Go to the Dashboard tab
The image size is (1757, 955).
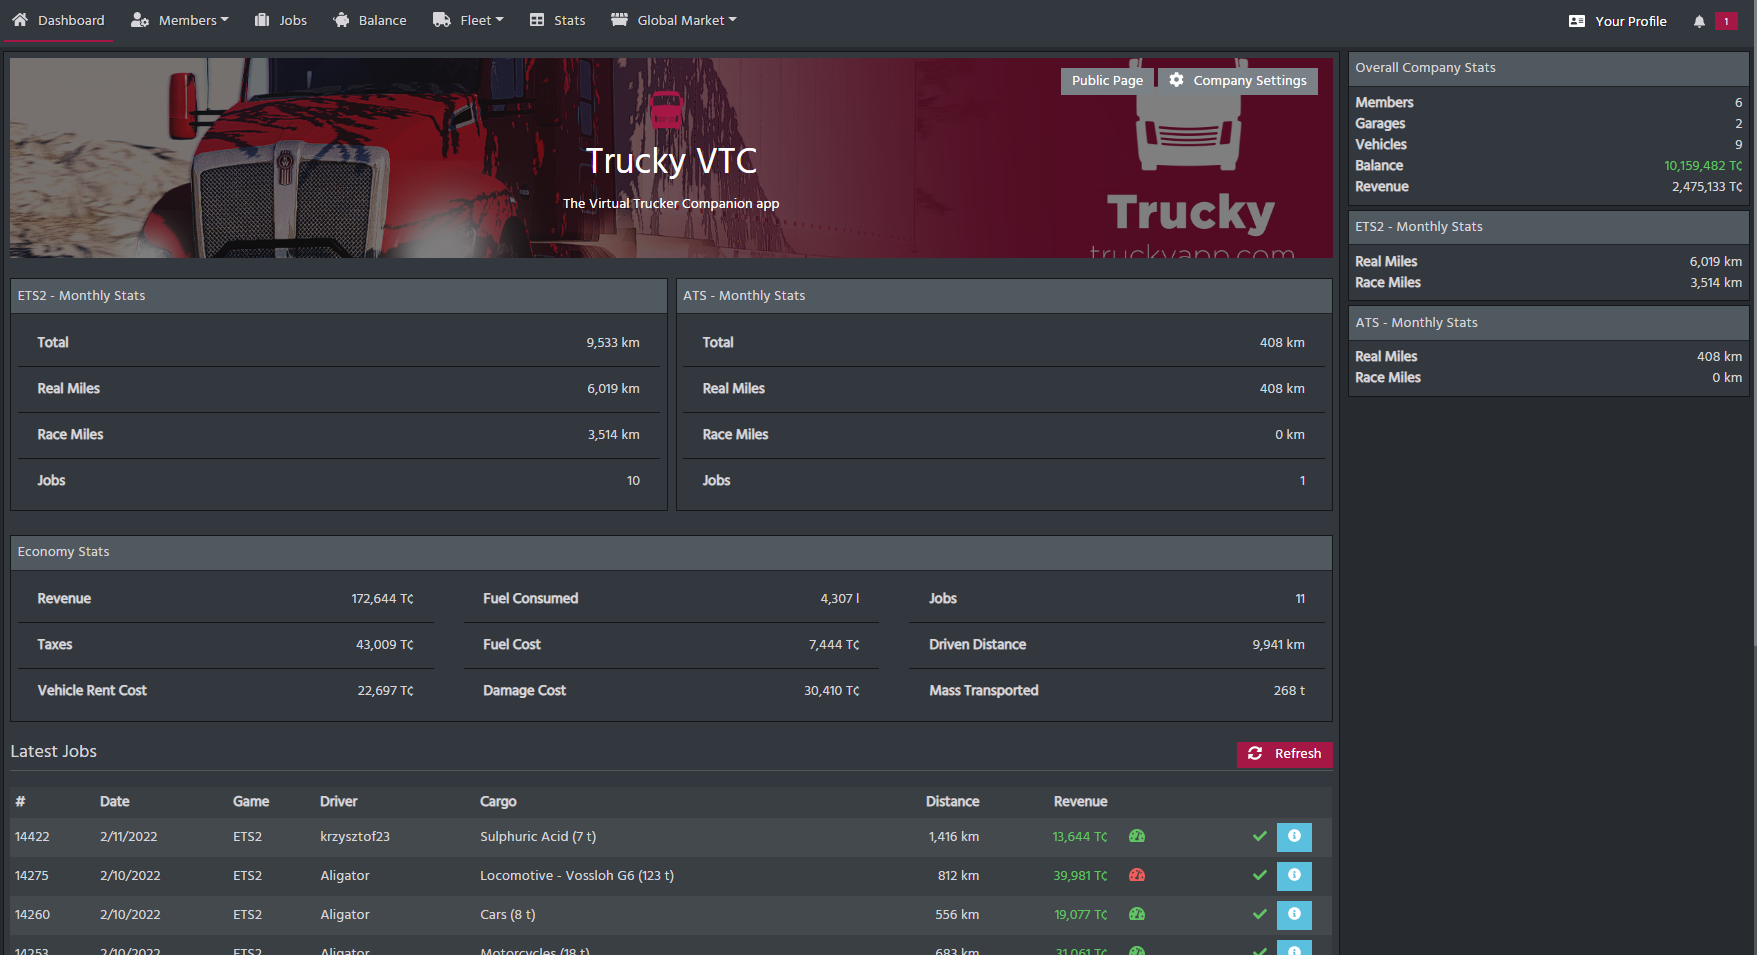click(x=58, y=20)
